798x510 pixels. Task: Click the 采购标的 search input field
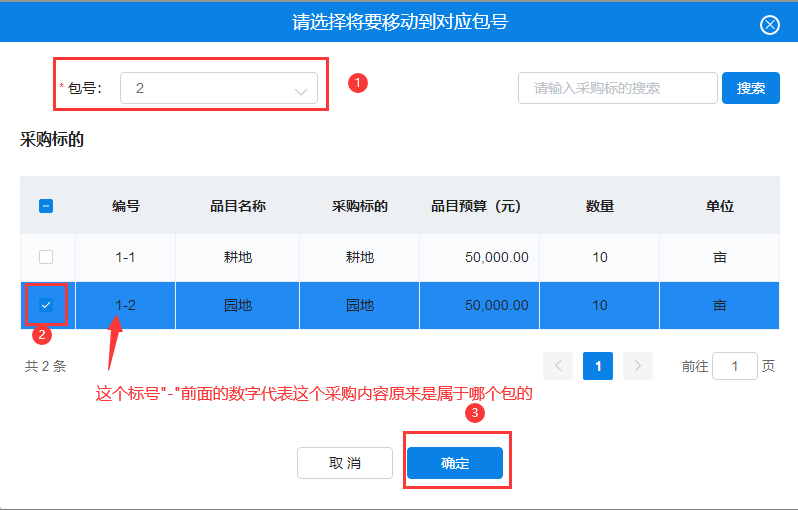(617, 88)
